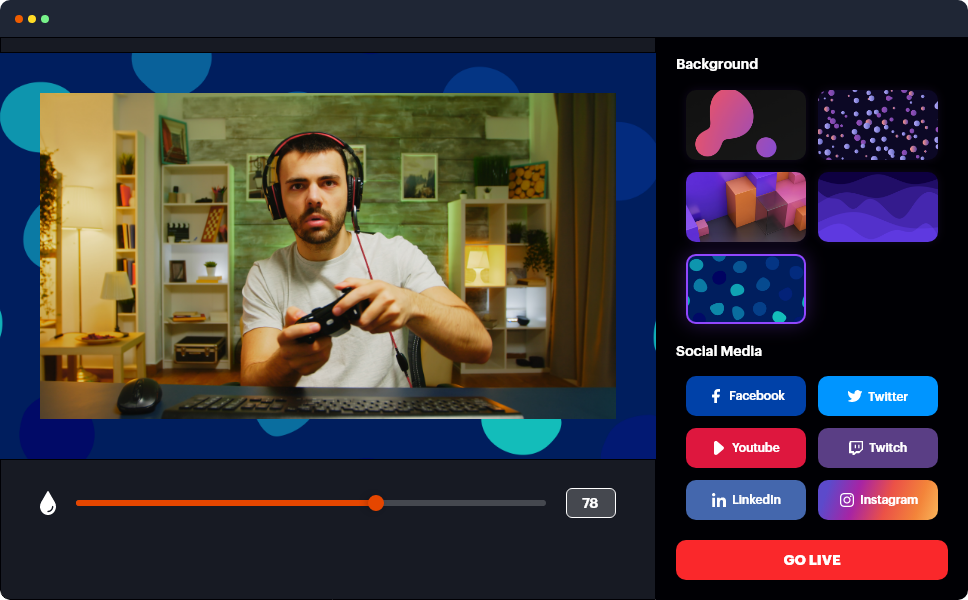Apply the purple waves background
This screenshot has height=600, width=968.
point(878,207)
